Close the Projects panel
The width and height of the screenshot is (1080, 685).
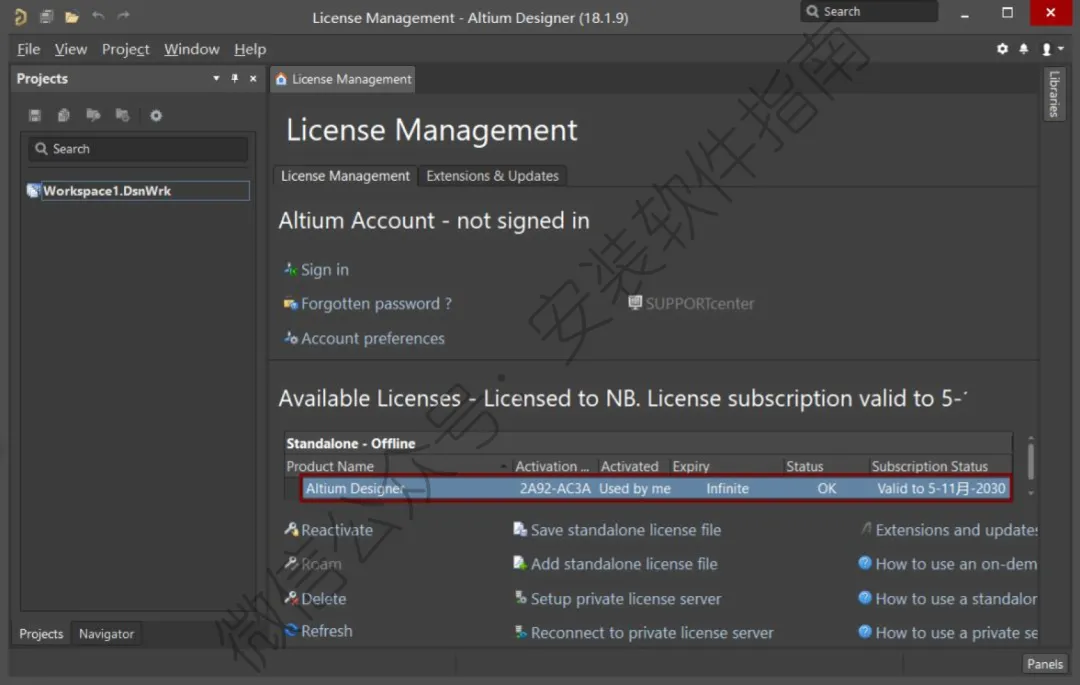click(x=253, y=78)
